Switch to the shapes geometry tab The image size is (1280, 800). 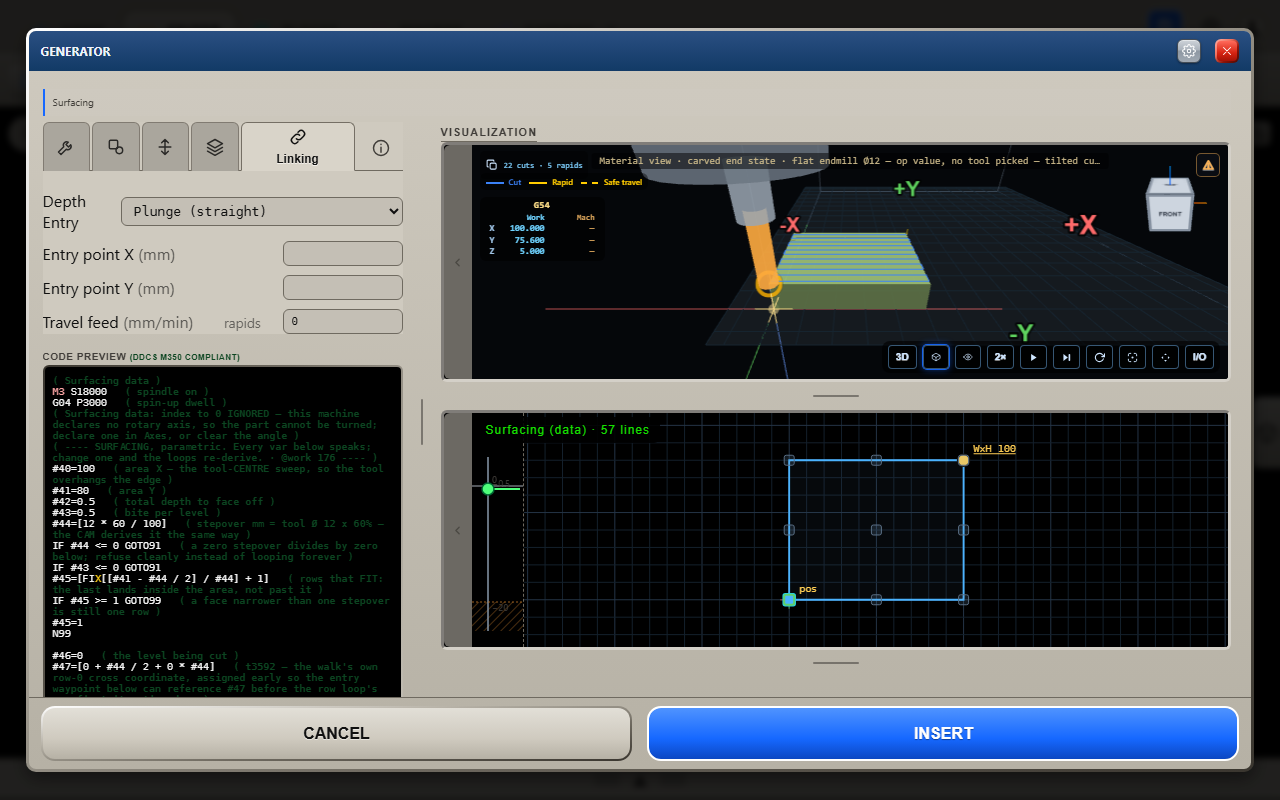(116, 147)
